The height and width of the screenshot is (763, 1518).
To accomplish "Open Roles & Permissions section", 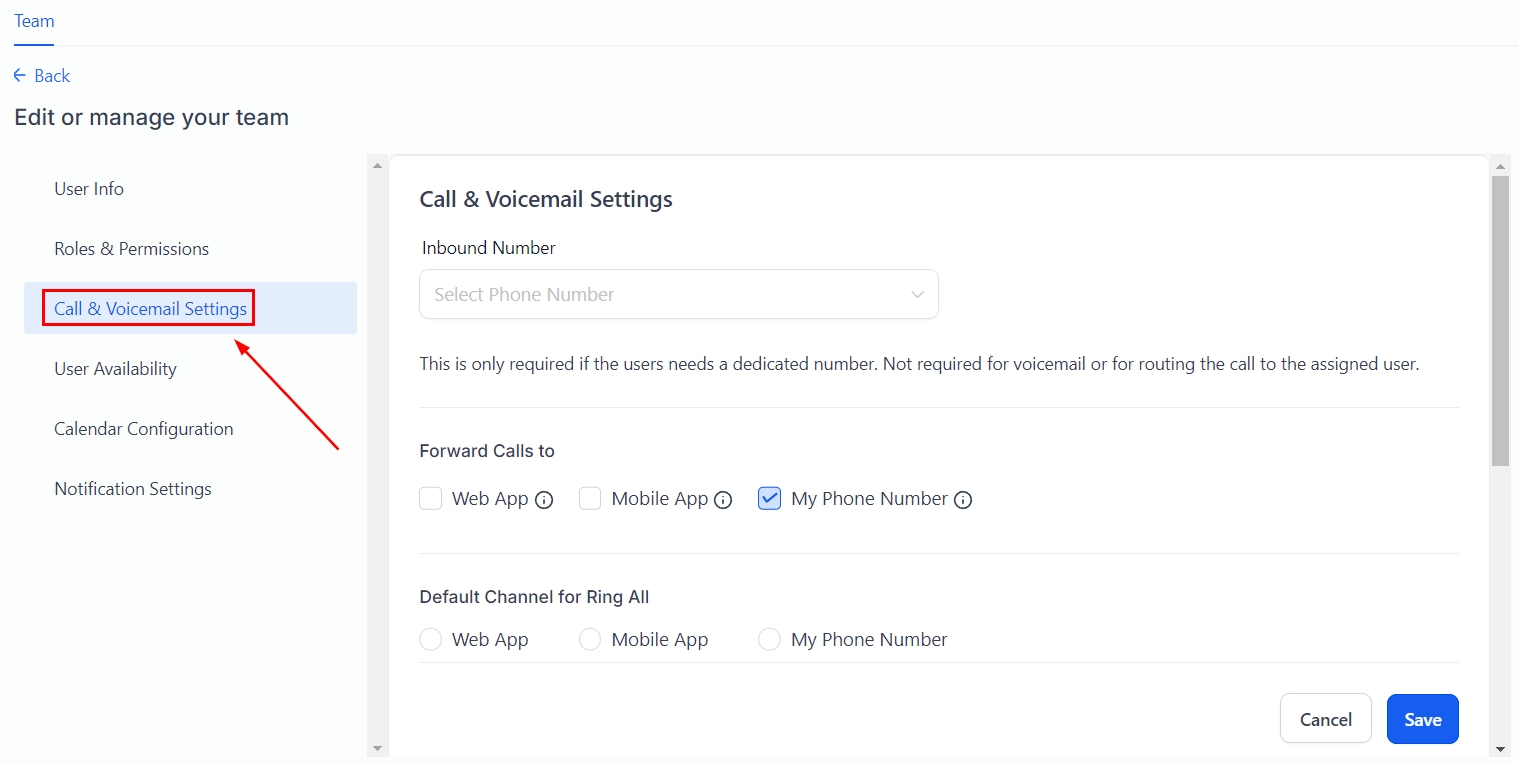I will tap(132, 249).
